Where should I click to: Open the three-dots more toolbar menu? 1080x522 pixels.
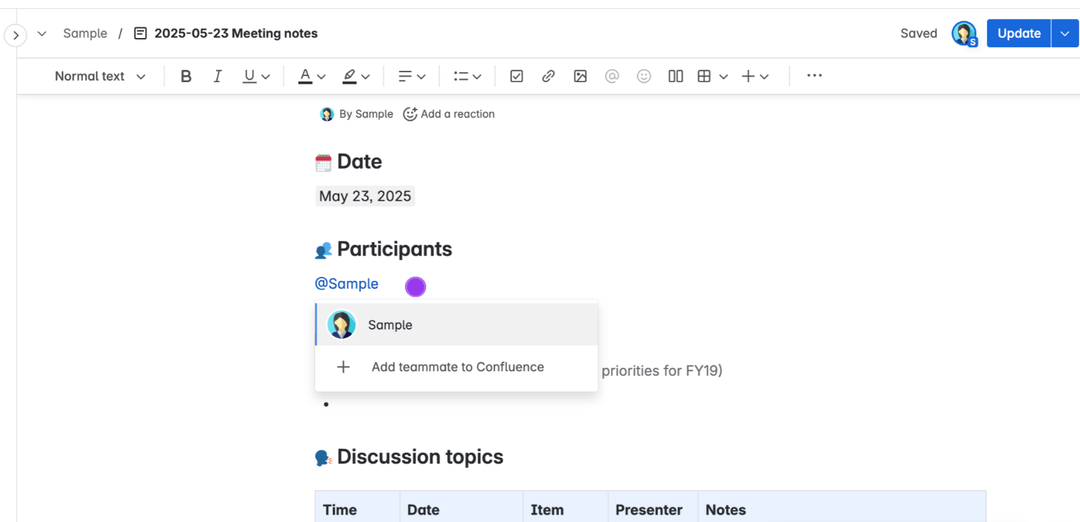click(814, 76)
